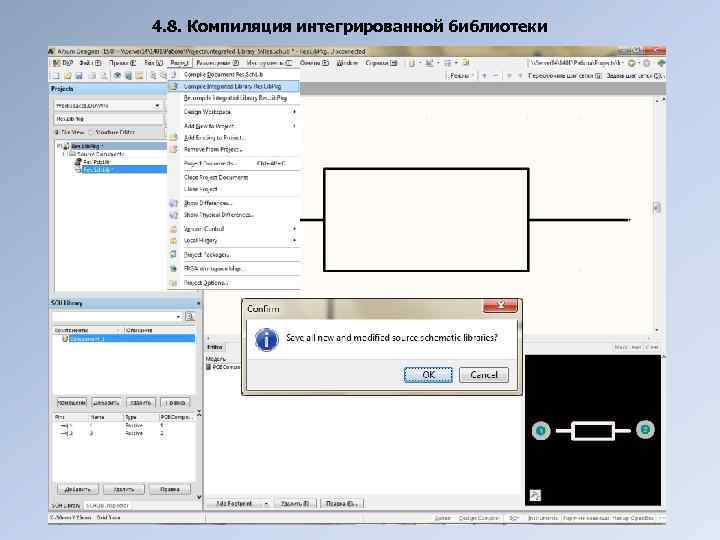Click Удалить button next to Add Footprint
This screenshot has width=720, height=540.
tap(295, 504)
